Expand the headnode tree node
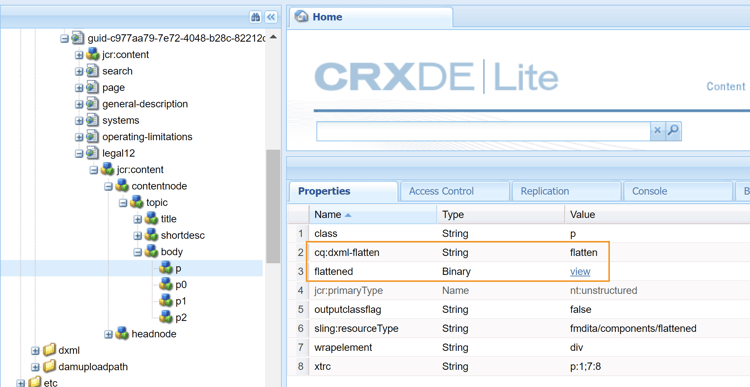 [109, 334]
